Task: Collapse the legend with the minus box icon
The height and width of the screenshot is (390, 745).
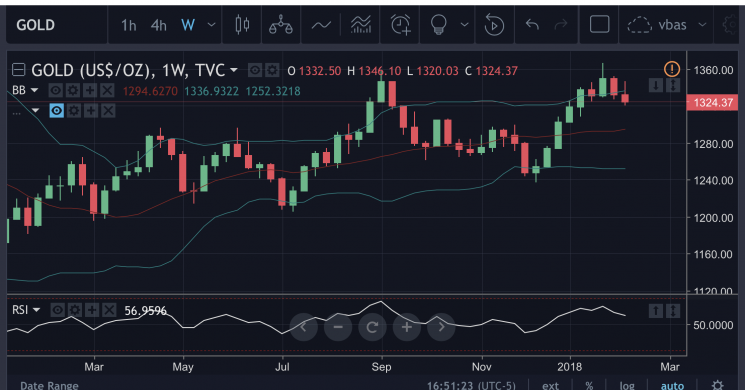Action: [x=19, y=70]
